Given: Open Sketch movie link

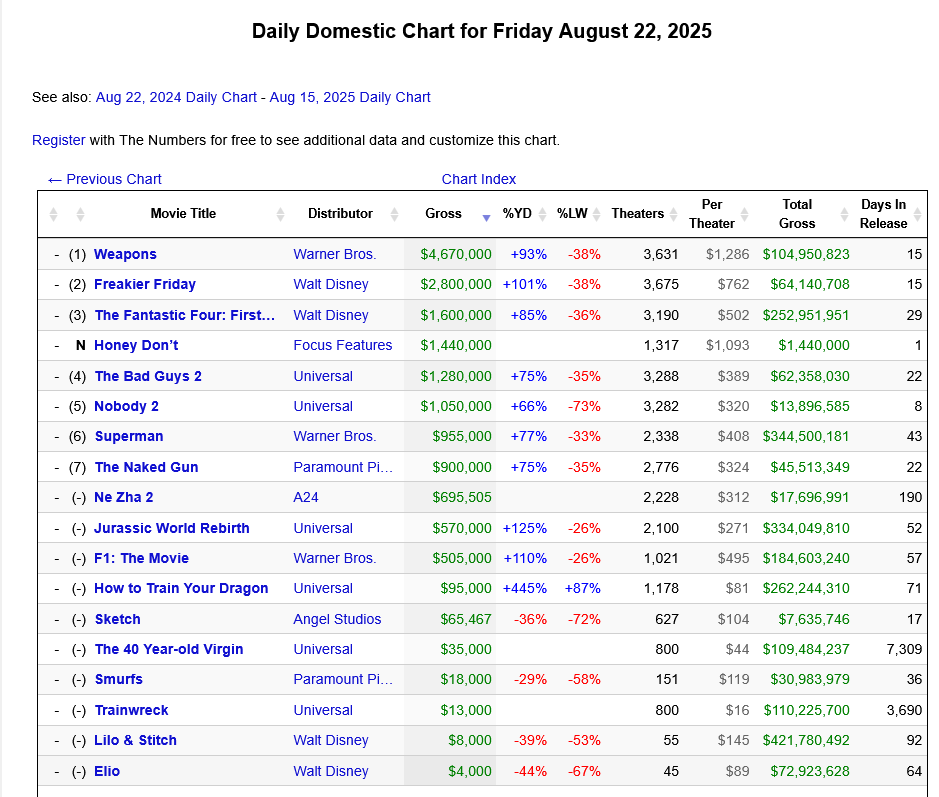Looking at the screenshot, I should point(117,619).
